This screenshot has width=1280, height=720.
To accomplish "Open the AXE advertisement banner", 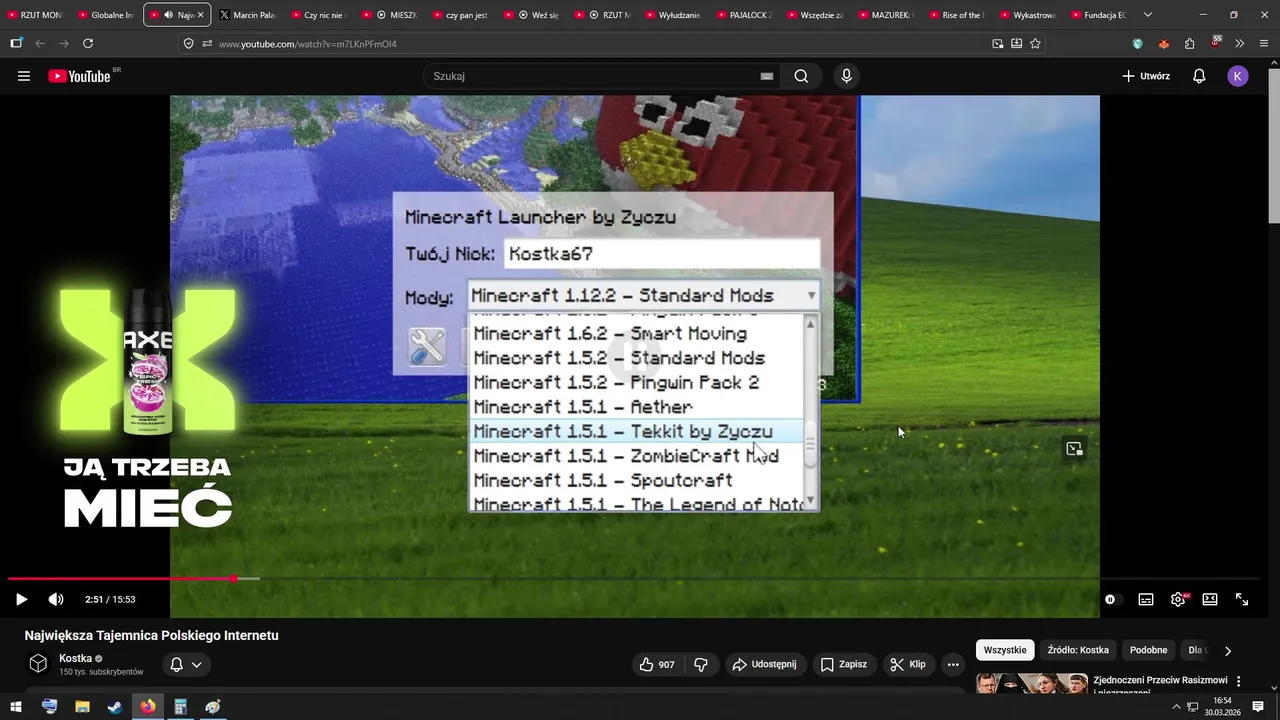I will 148,408.
